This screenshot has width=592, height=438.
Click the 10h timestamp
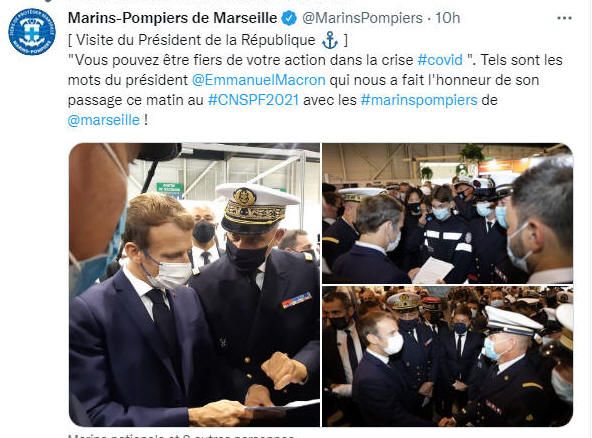[x=448, y=18]
